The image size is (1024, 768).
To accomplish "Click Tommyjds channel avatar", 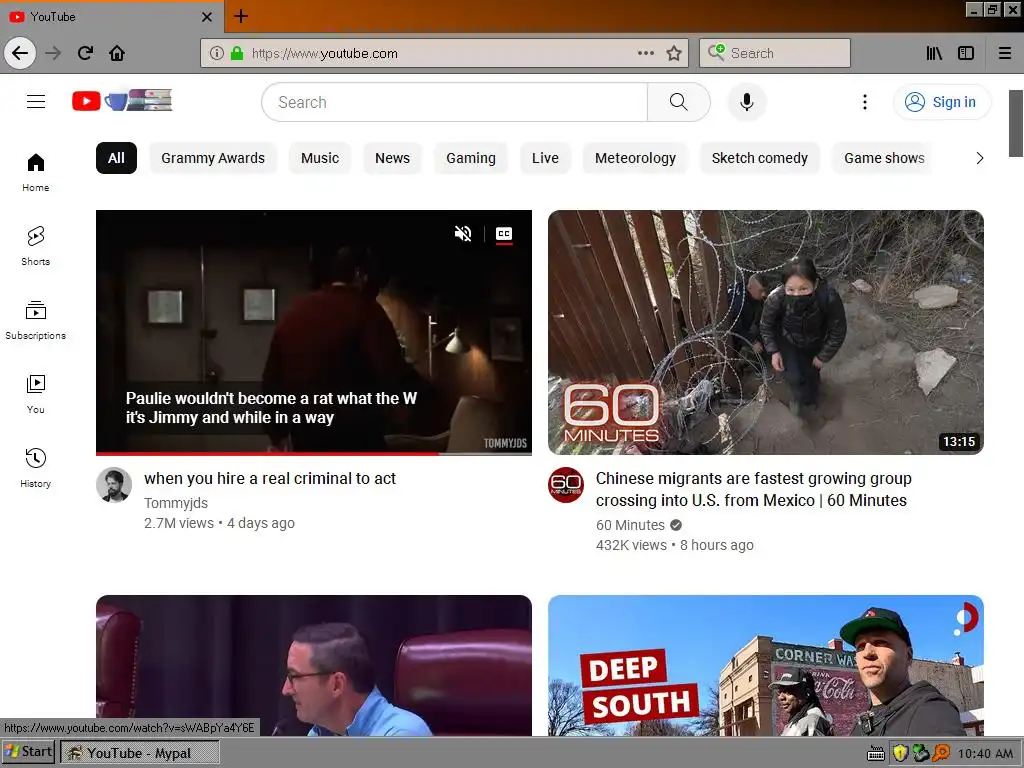I will pos(114,485).
